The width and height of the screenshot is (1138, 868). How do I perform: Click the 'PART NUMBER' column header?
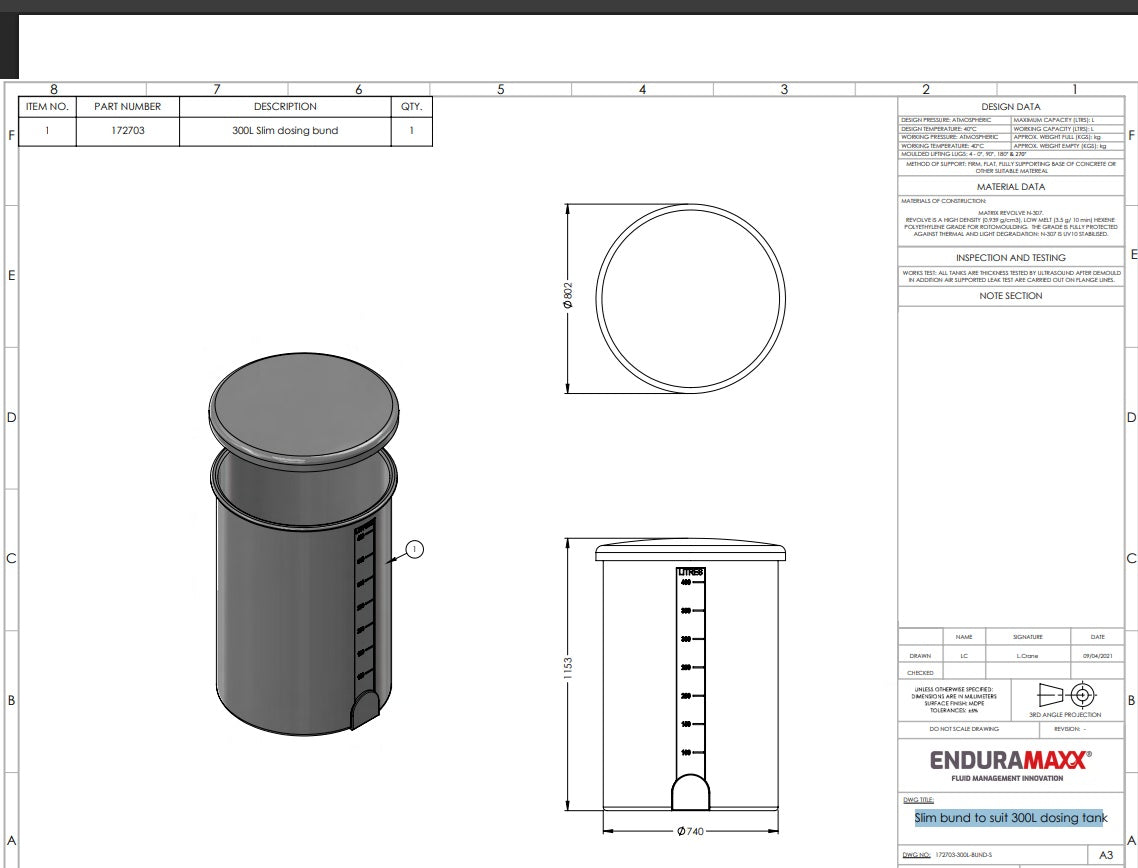(128, 107)
